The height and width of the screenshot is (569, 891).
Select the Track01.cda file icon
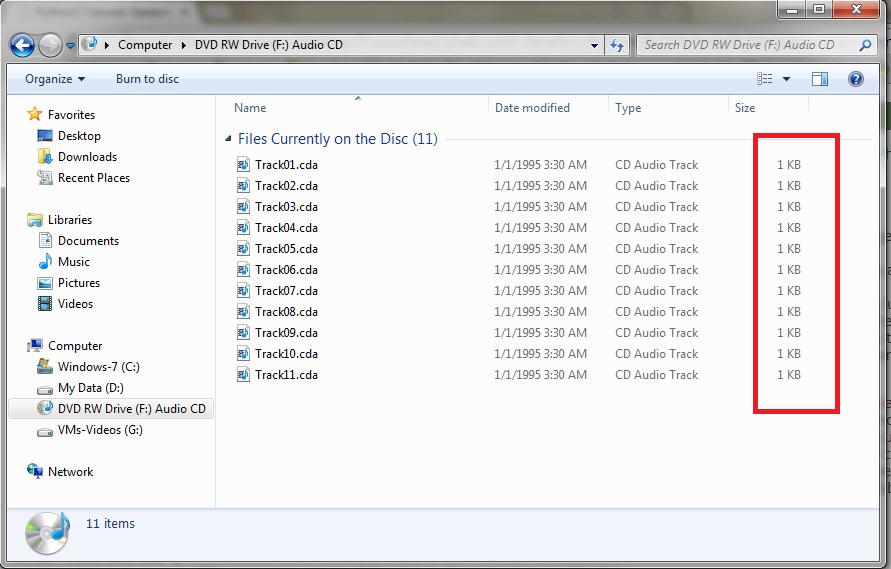click(x=244, y=165)
